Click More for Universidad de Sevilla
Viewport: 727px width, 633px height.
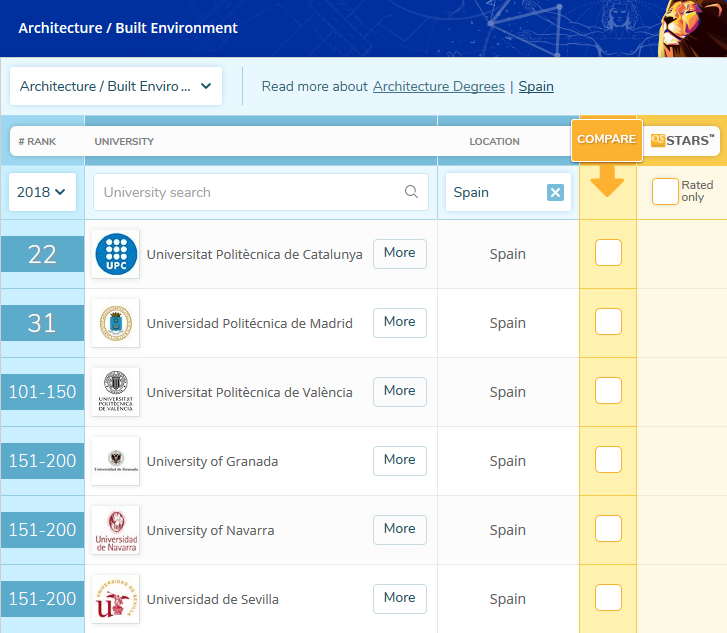[x=400, y=599]
